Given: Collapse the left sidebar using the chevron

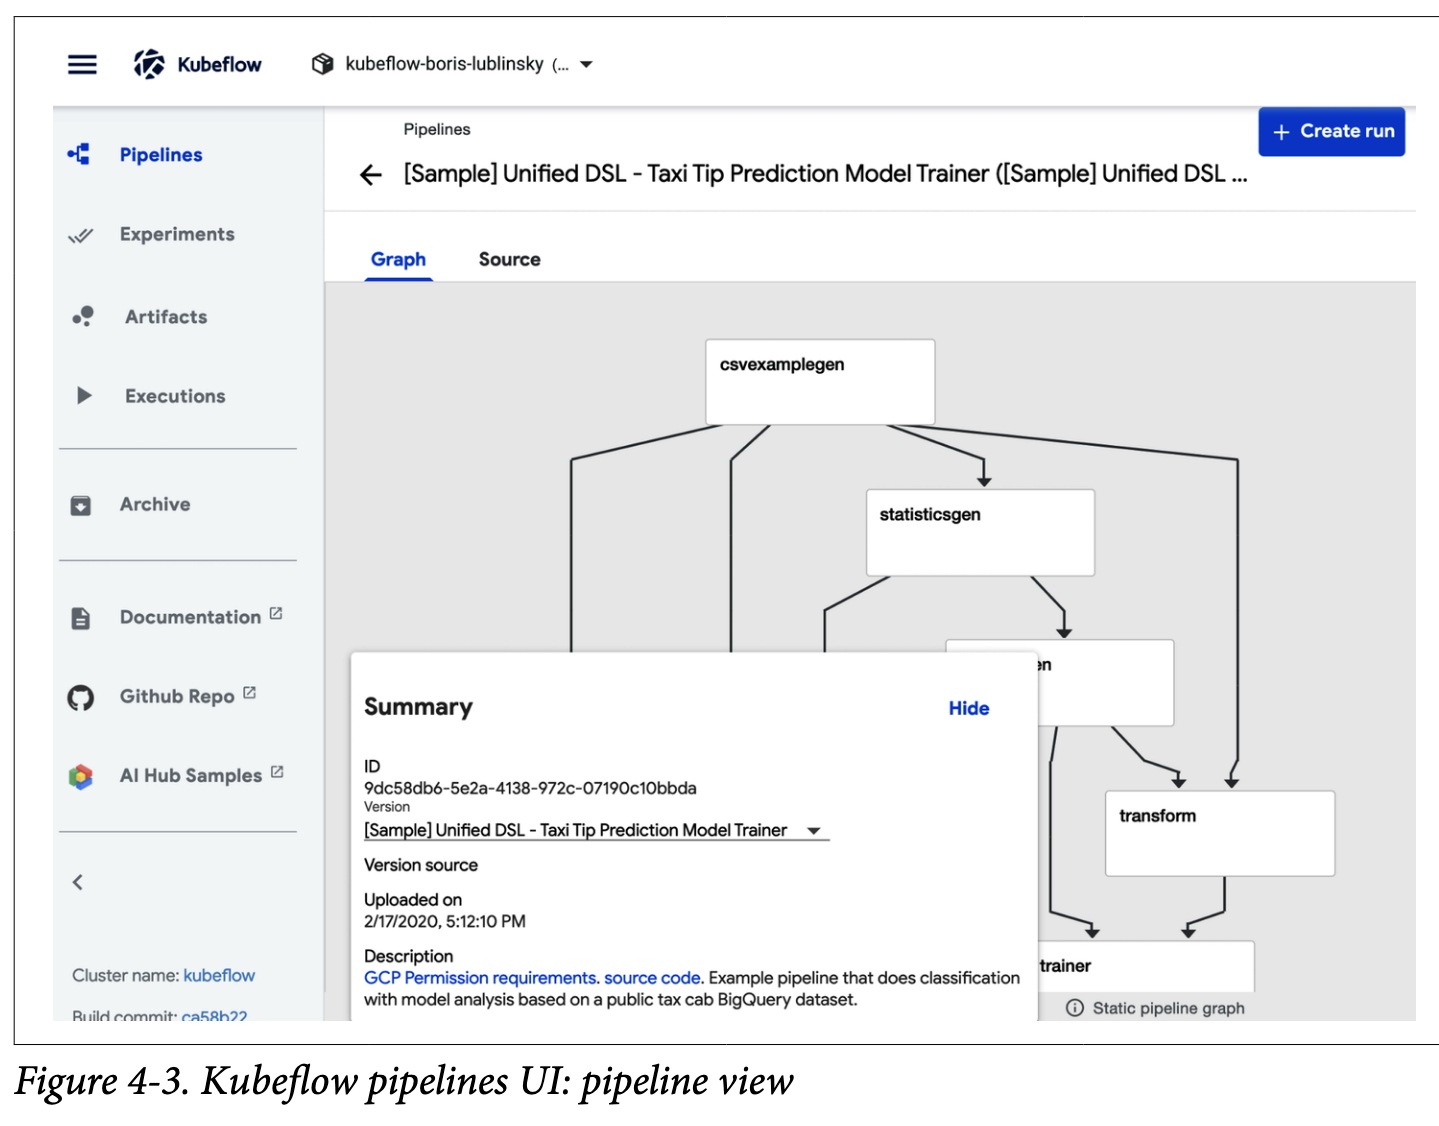Looking at the screenshot, I should (78, 882).
